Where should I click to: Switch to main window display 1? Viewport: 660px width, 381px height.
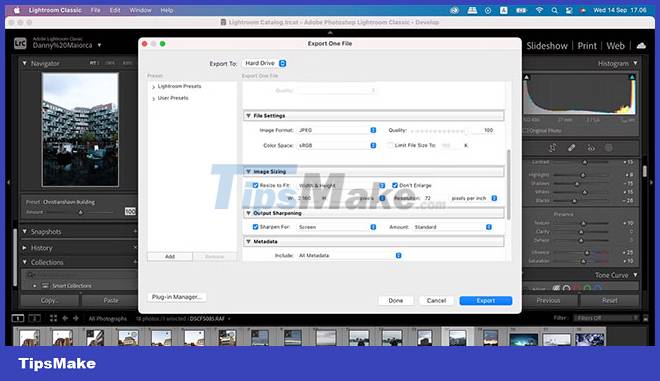(x=18, y=318)
